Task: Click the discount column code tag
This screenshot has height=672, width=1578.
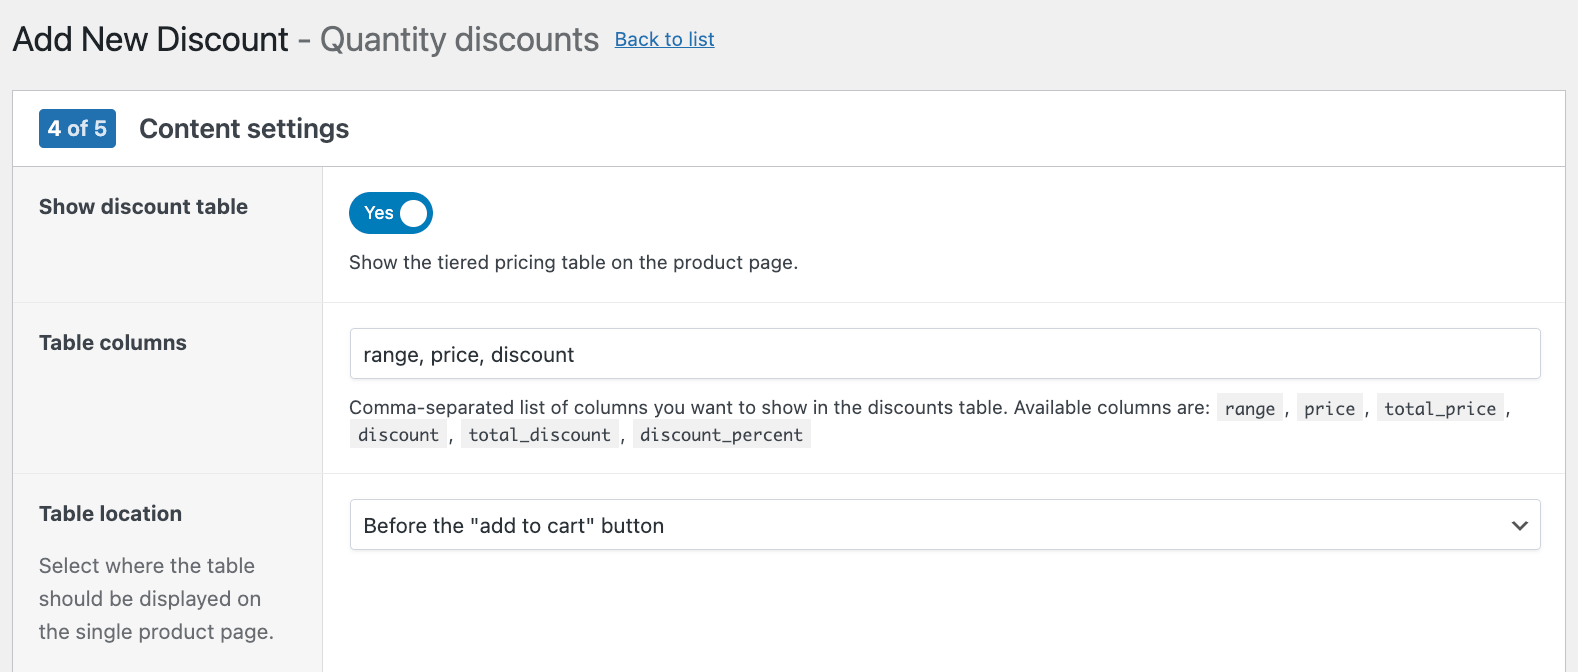Action: pos(398,434)
